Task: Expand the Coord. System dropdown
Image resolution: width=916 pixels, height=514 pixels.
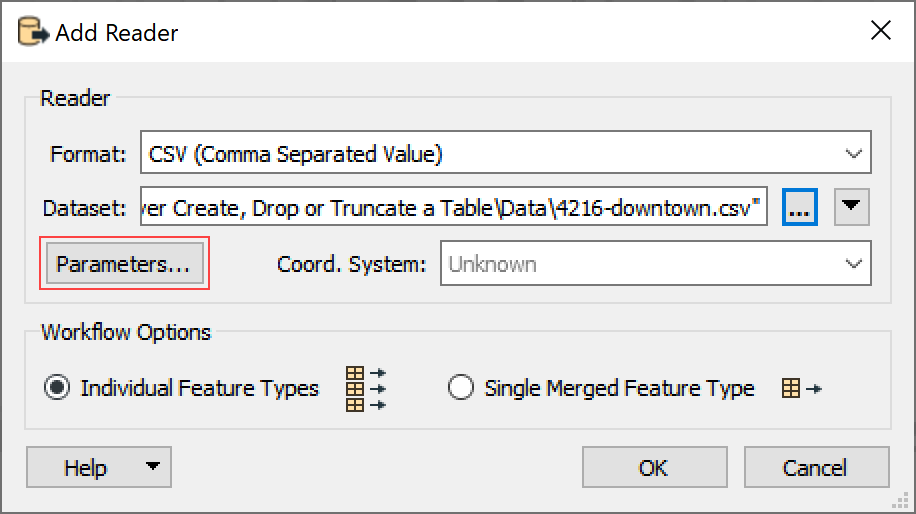Action: click(853, 264)
